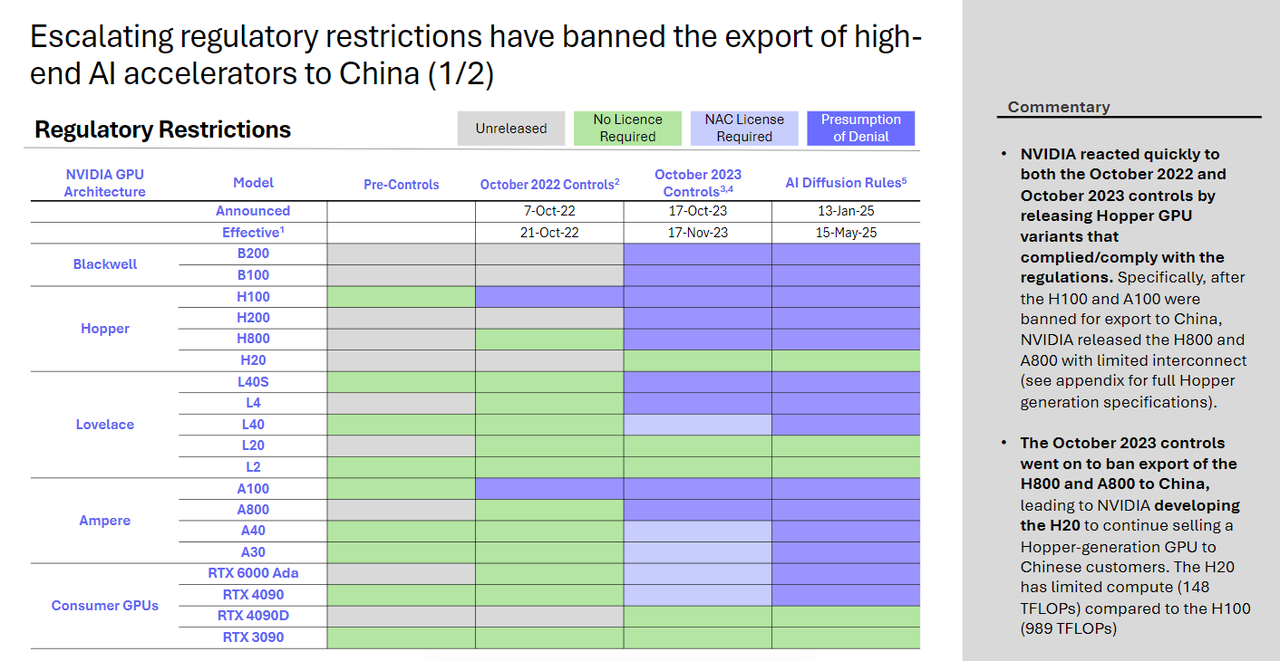1280x661 pixels.
Task: Select the Effective row label
Action: click(x=253, y=232)
